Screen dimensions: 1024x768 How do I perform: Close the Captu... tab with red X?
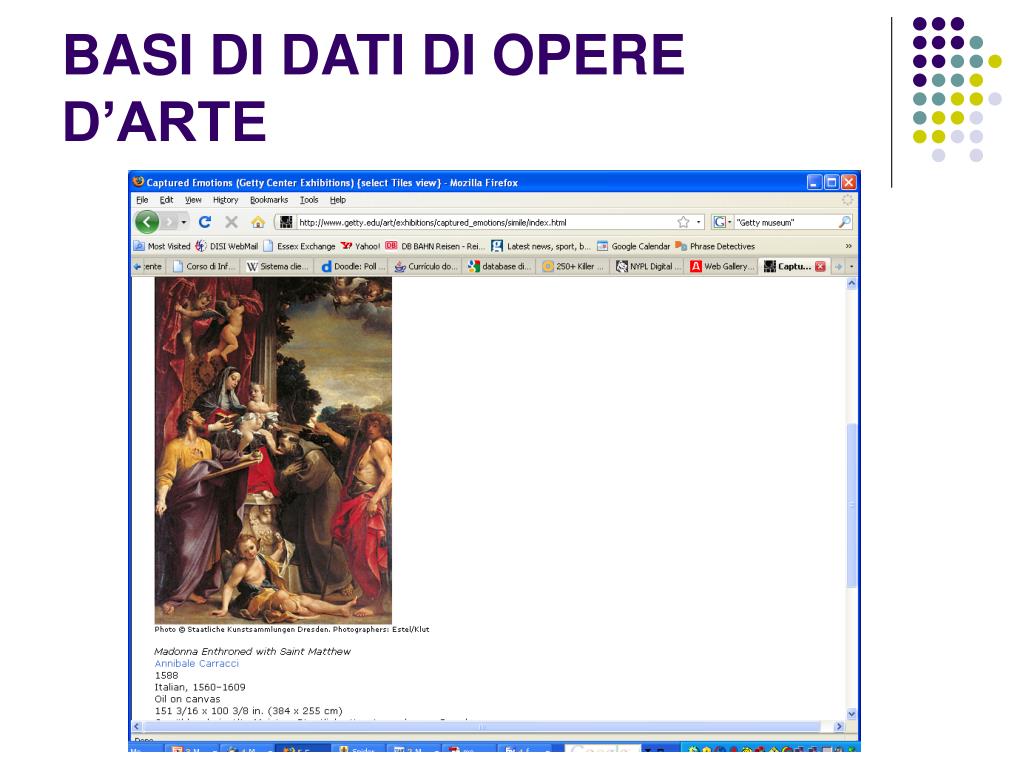820,266
